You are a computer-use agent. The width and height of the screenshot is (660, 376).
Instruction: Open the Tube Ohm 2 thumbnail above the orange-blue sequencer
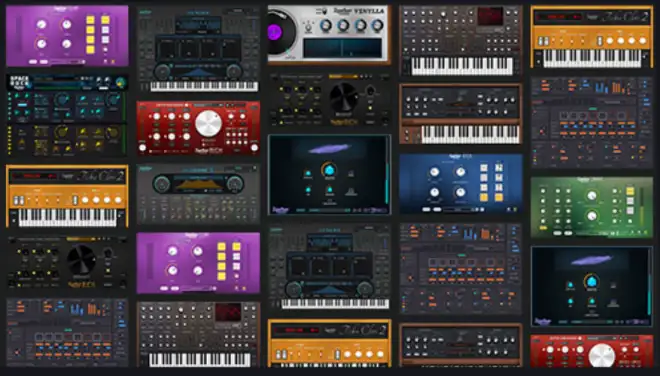[592, 37]
